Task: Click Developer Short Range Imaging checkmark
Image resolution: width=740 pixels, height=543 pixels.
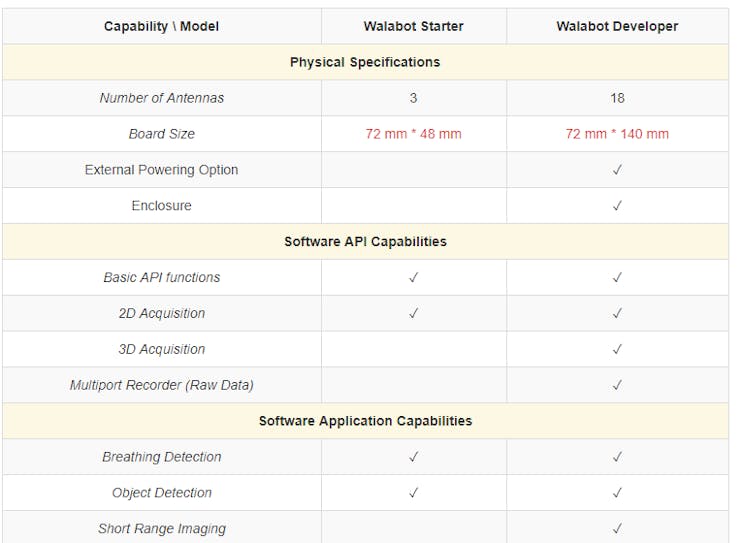Action: pyautogui.click(x=617, y=528)
